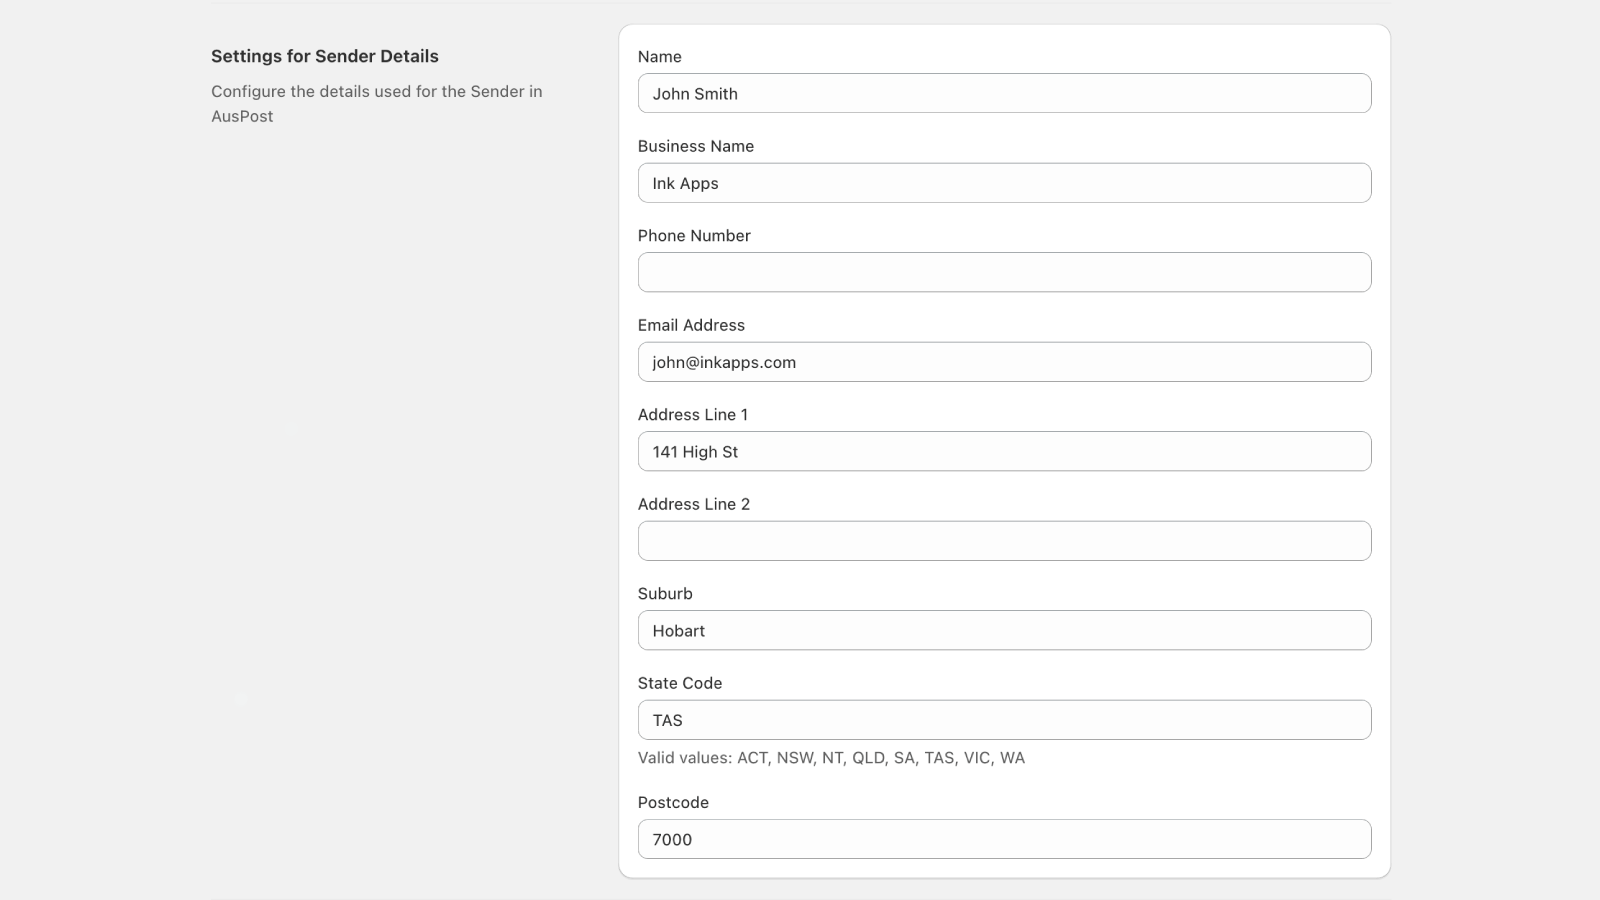Click the Settings for Sender Details heading

[324, 56]
